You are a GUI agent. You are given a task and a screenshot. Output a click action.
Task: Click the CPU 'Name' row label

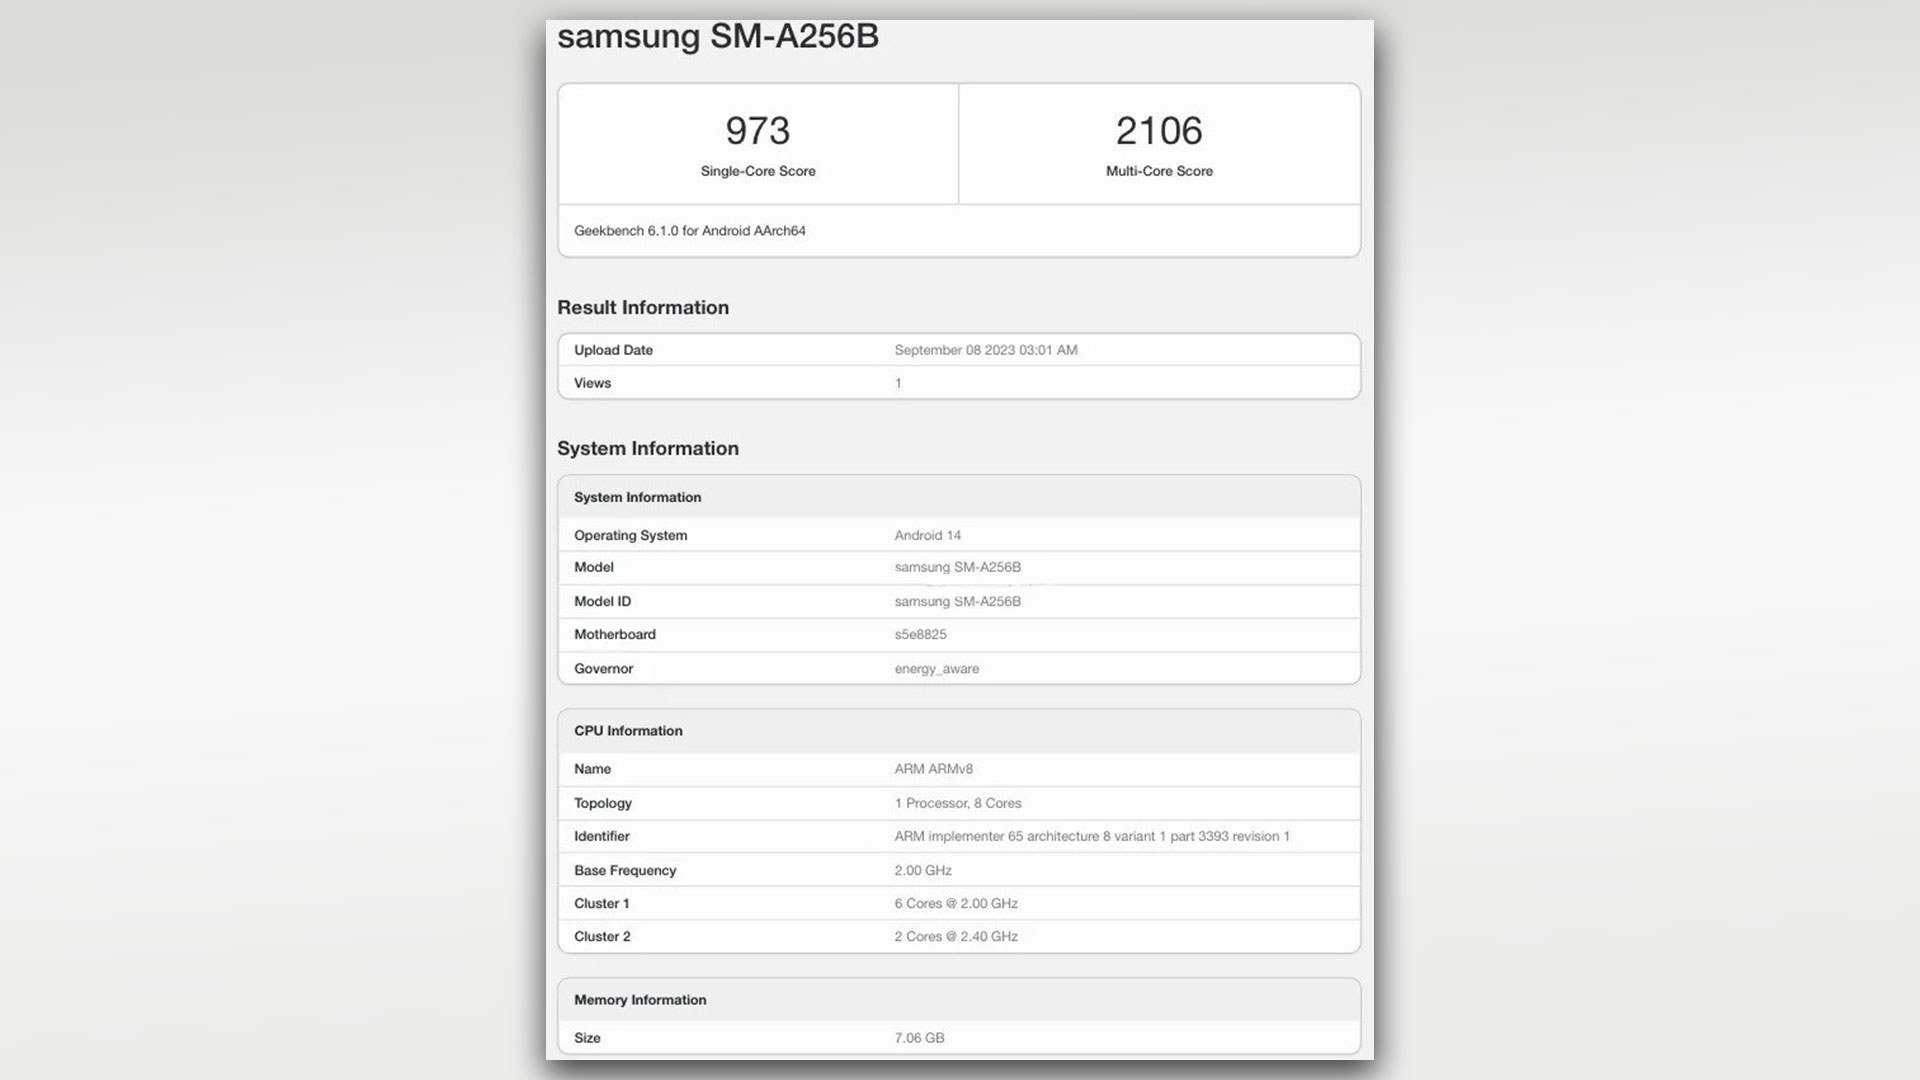pyautogui.click(x=592, y=769)
